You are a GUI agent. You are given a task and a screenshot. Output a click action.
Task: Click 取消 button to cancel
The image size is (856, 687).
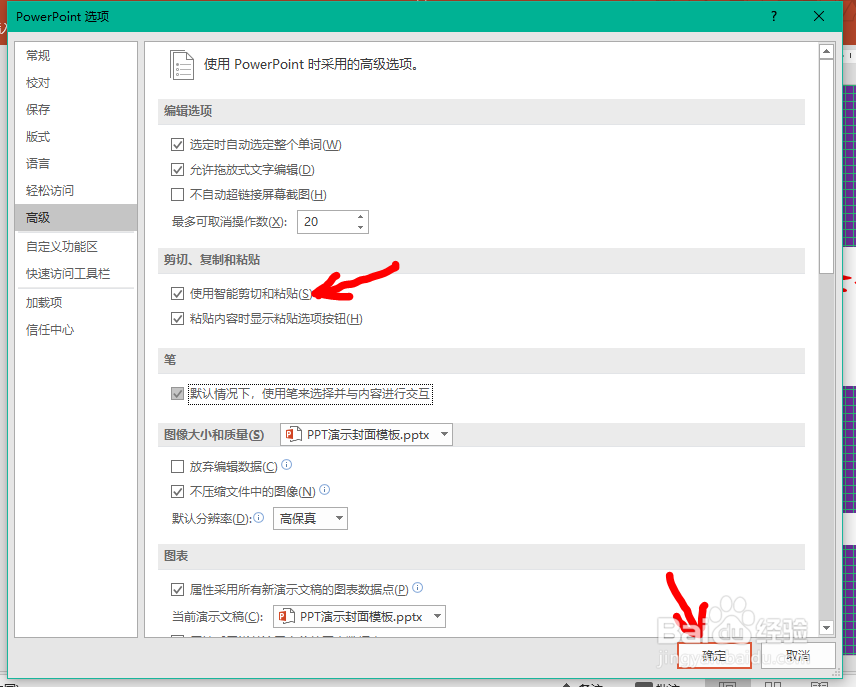(x=798, y=655)
